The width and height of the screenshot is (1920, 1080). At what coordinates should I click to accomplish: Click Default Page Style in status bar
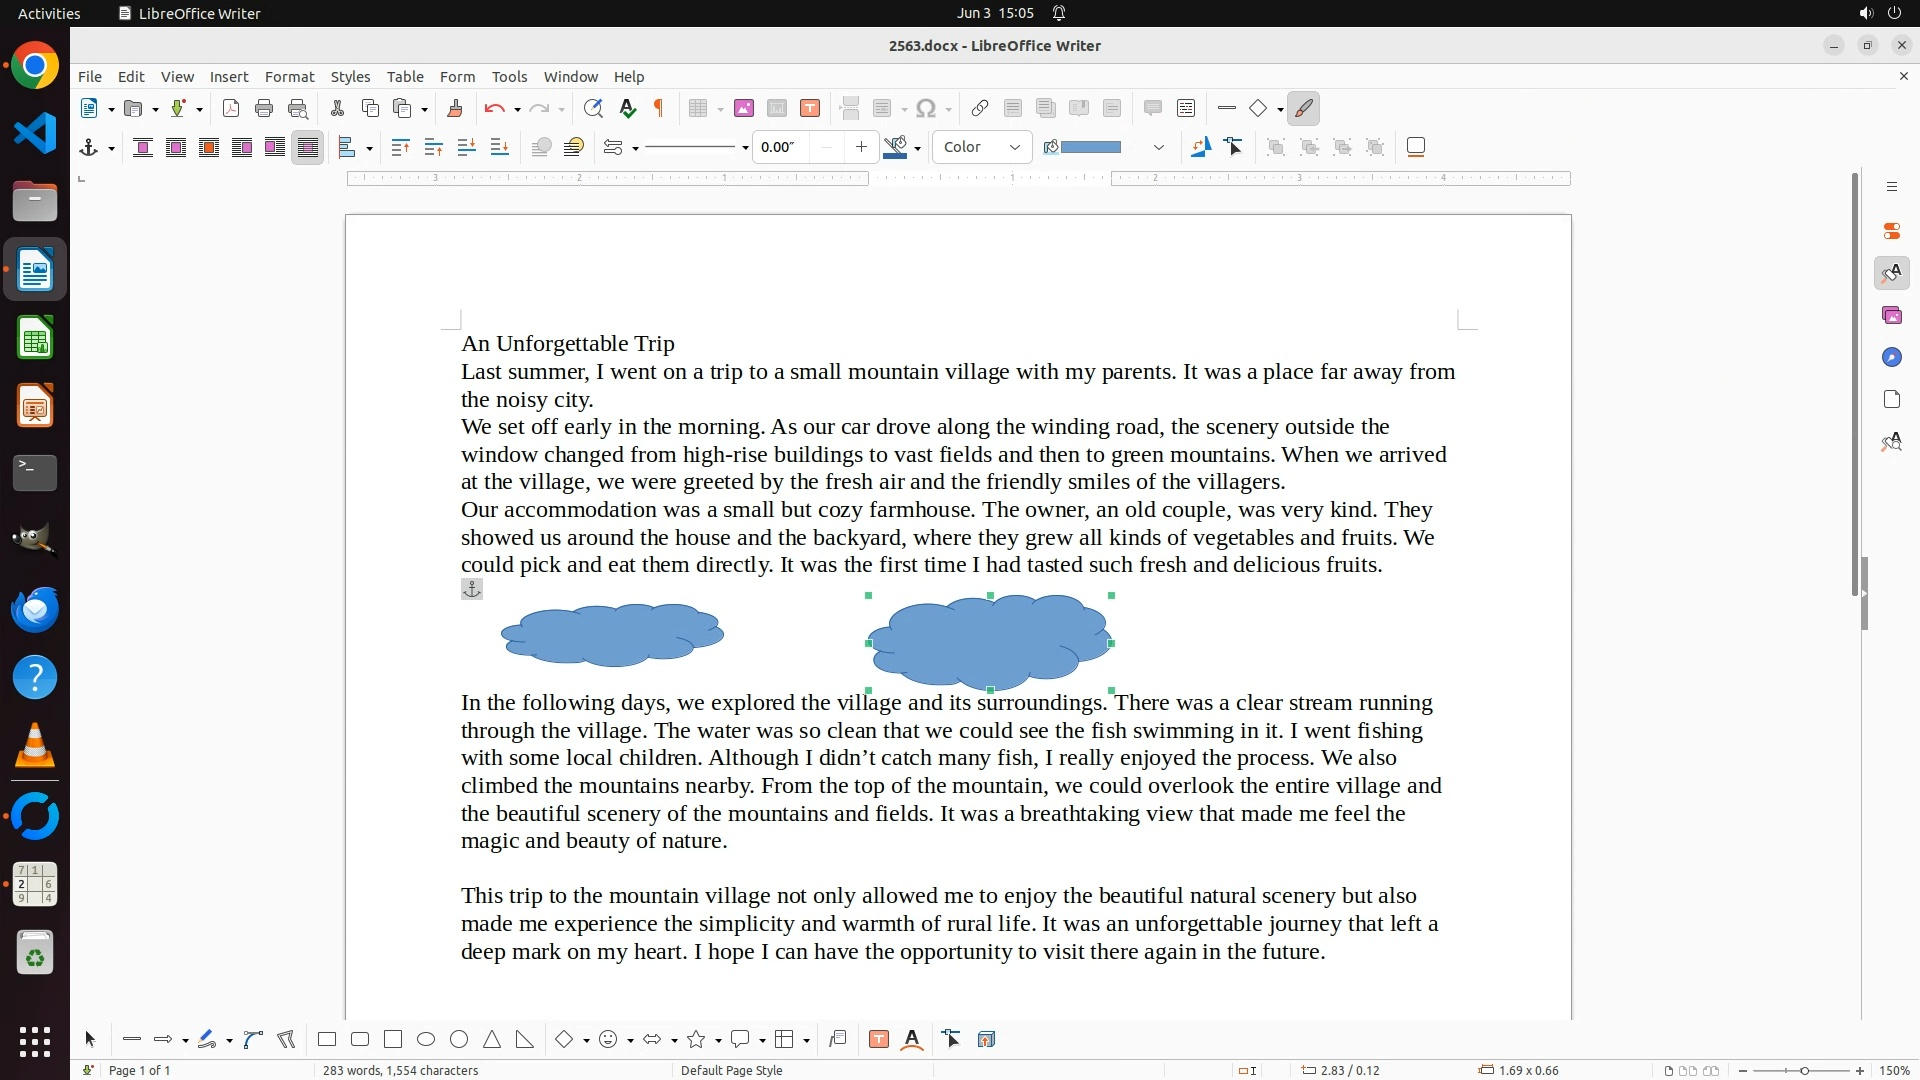coord(731,1071)
